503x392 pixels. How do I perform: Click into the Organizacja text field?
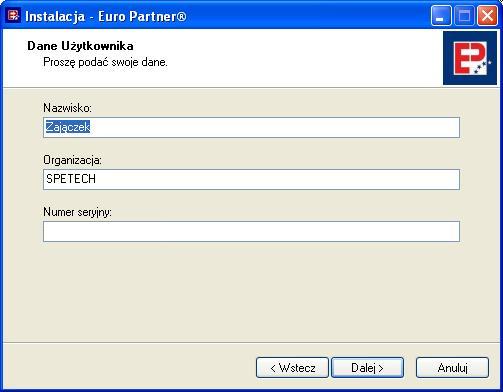pos(251,179)
